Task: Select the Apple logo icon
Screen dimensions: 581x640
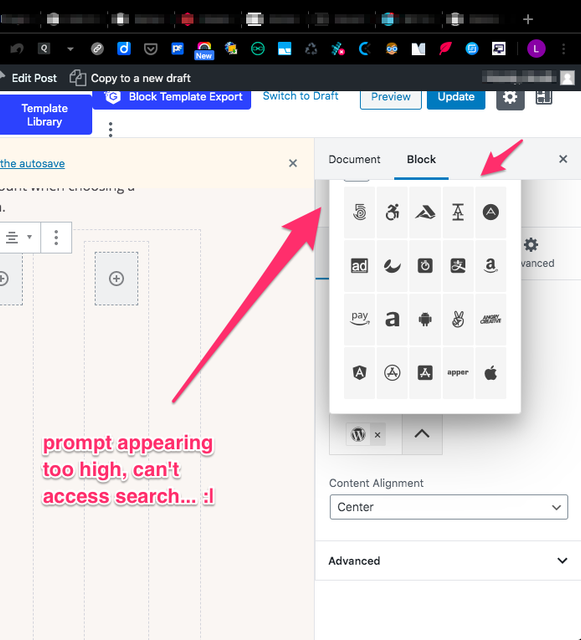Action: pos(490,373)
